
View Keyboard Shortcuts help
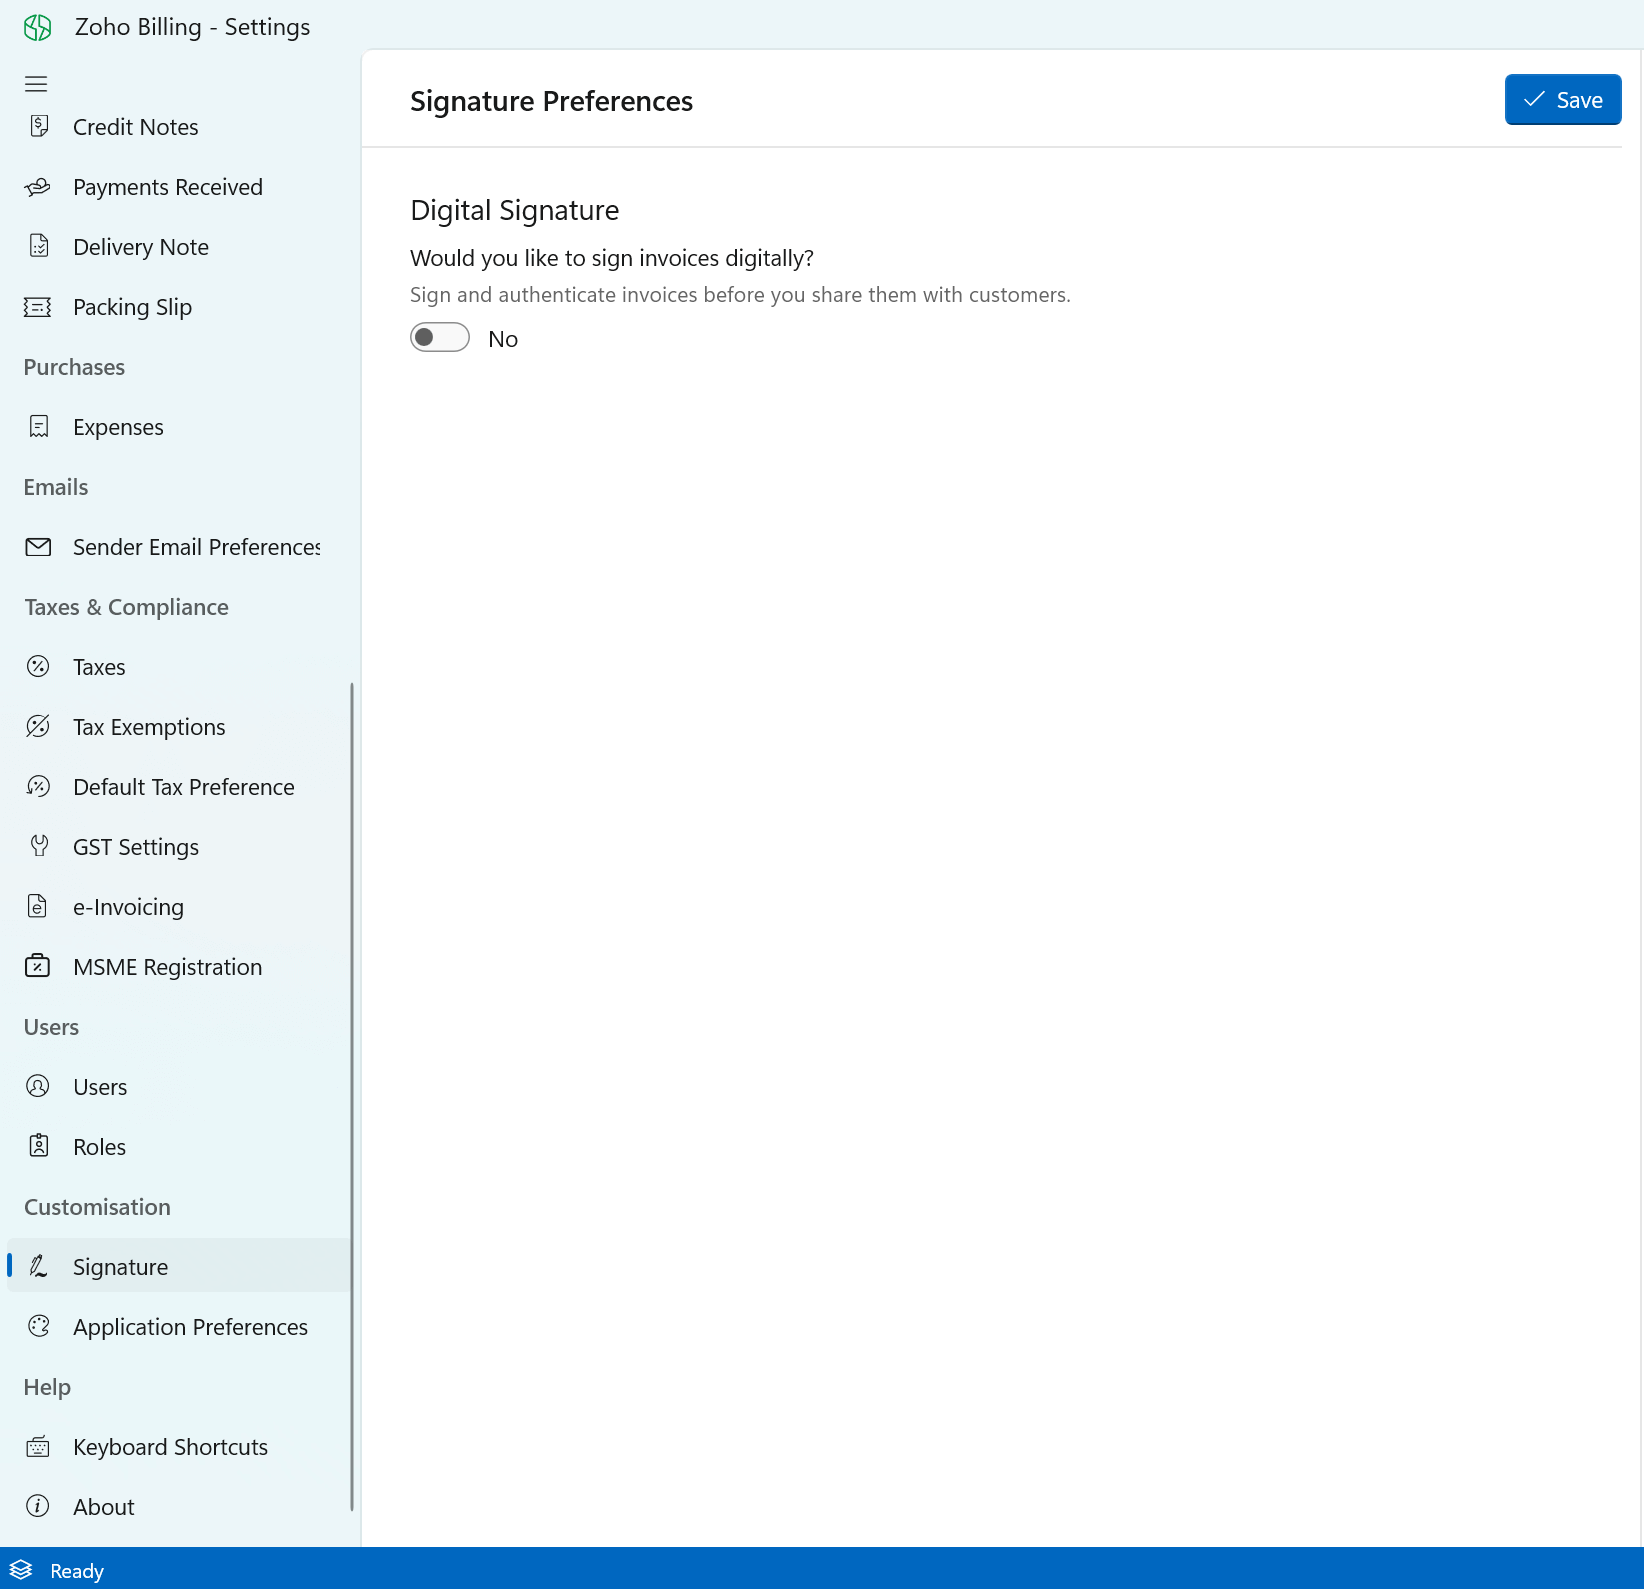coord(170,1447)
